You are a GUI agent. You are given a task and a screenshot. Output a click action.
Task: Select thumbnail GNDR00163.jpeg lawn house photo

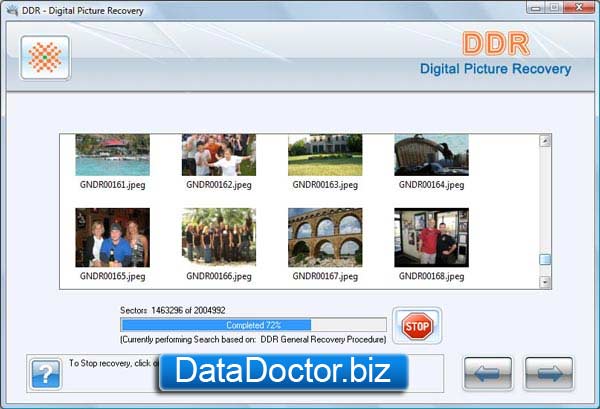tap(325, 155)
